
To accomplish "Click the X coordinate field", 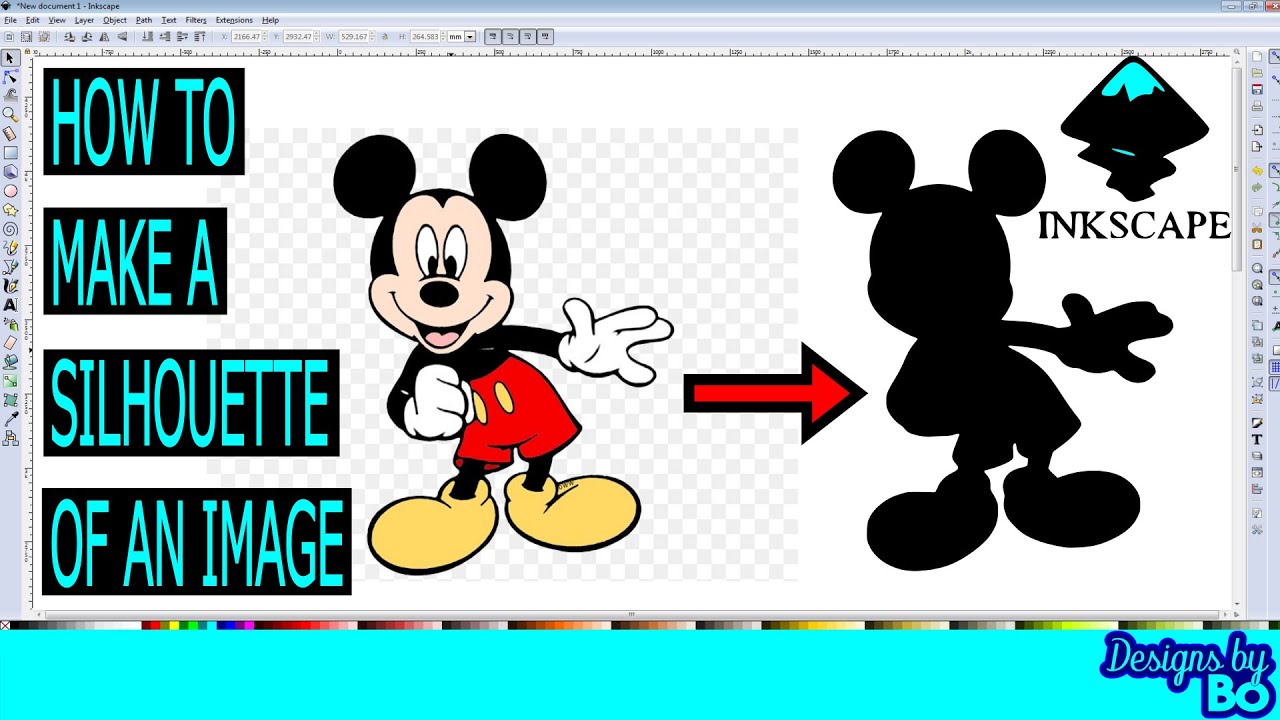I will tap(247, 37).
